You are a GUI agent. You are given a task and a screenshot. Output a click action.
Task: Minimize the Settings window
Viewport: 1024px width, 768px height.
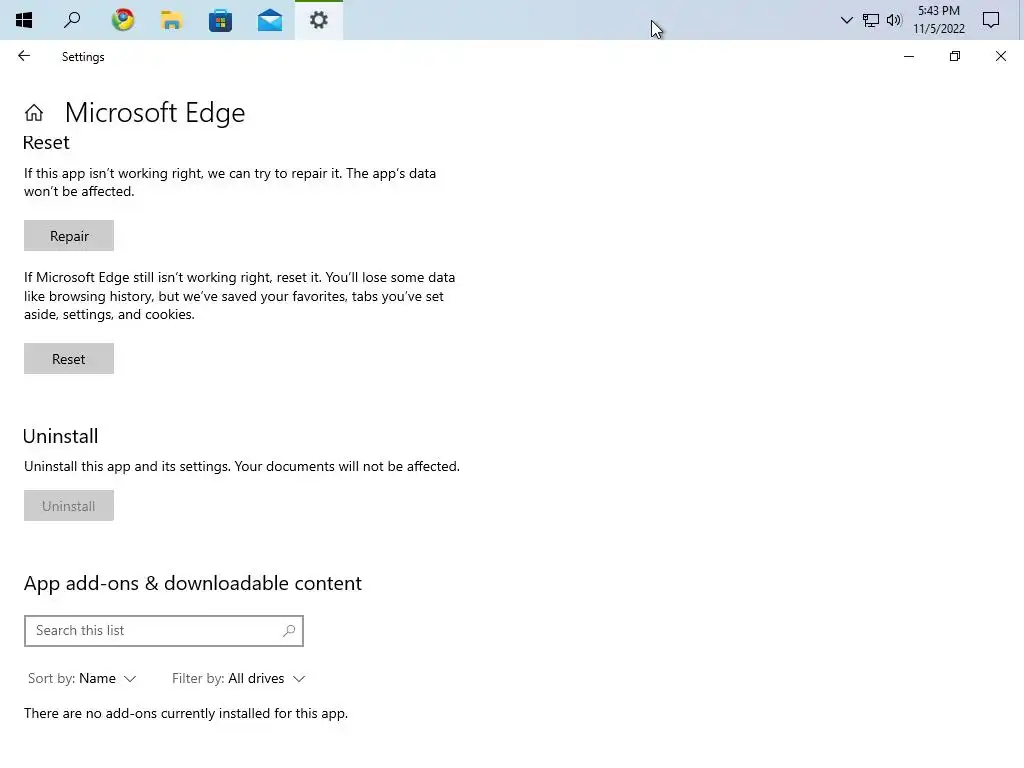click(x=908, y=56)
